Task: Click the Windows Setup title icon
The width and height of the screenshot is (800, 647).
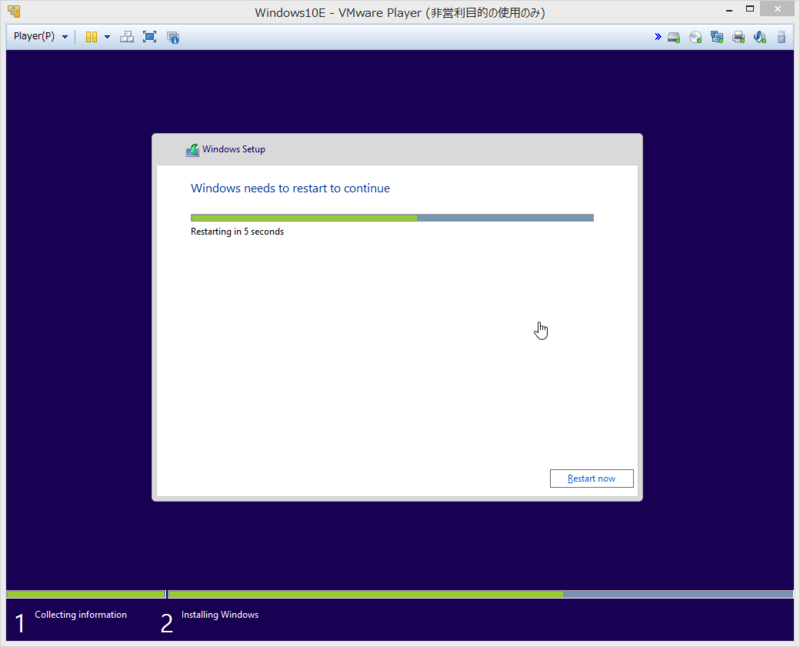Action: coord(192,150)
